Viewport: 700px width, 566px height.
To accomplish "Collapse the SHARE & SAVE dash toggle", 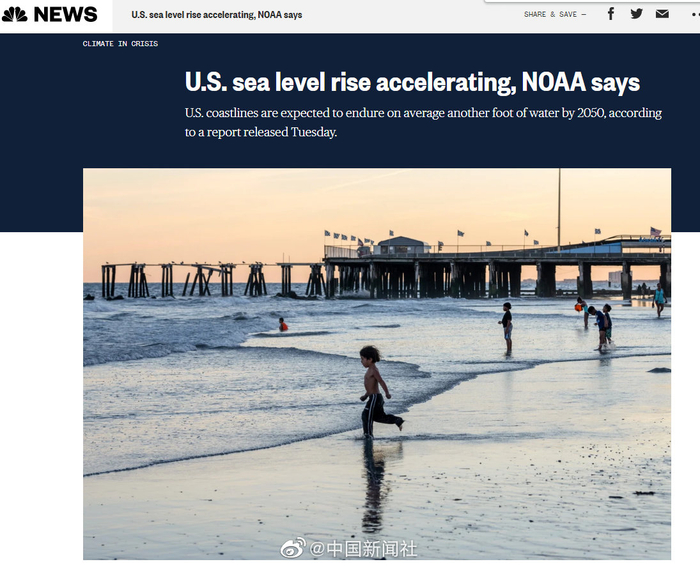I will point(583,14).
